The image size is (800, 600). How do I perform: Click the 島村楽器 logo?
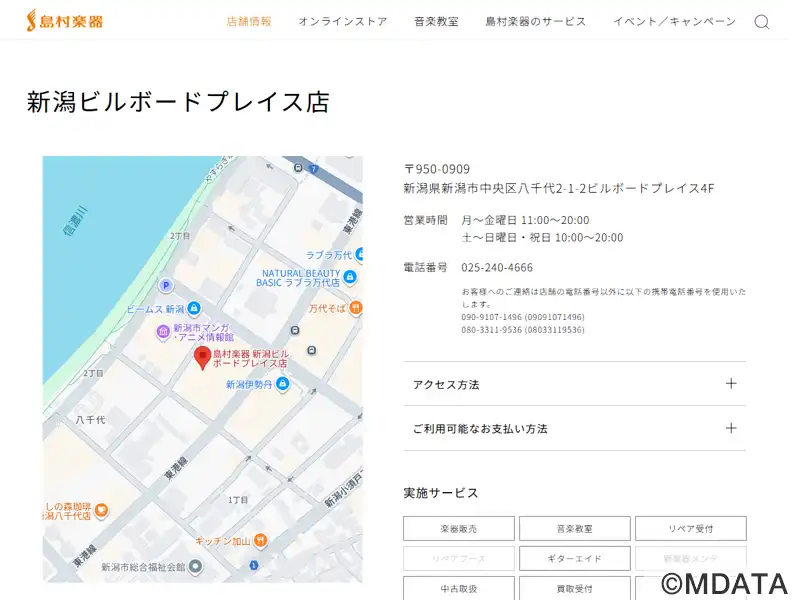[65, 21]
